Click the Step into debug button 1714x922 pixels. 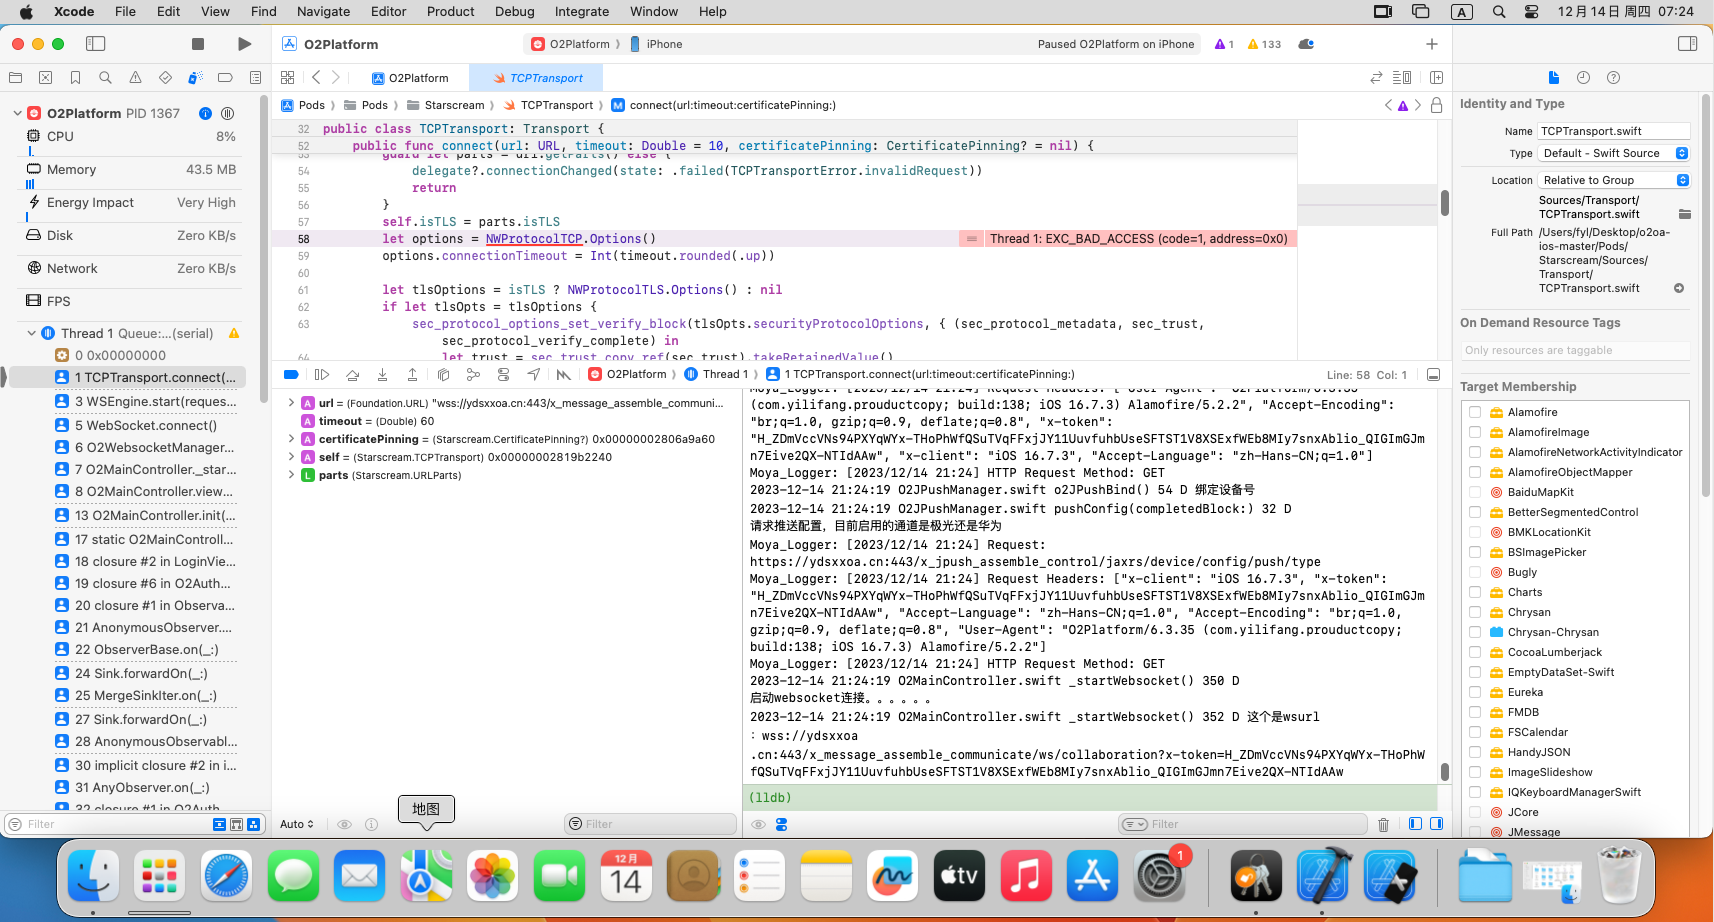click(x=382, y=375)
